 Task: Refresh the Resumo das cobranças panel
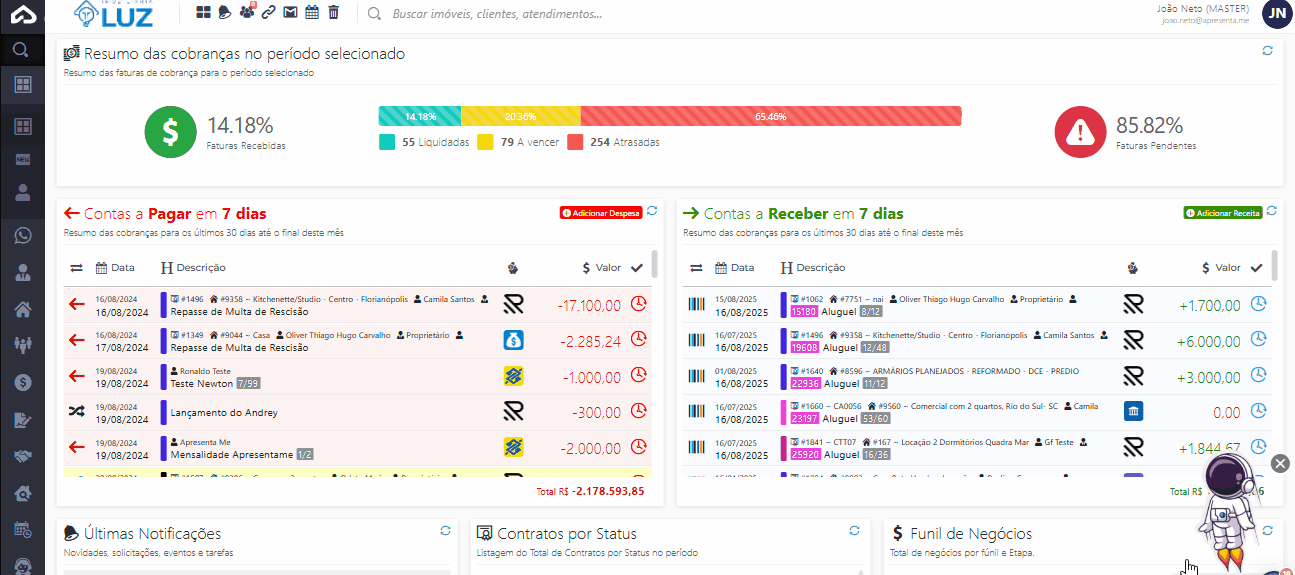tap(1267, 51)
